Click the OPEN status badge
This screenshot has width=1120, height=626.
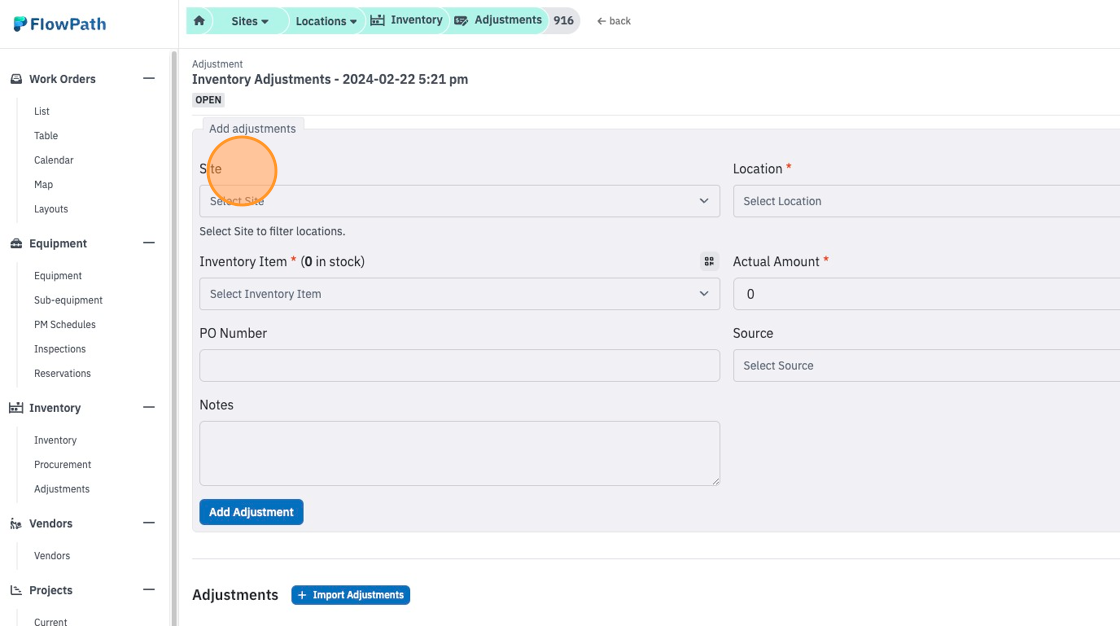209,100
